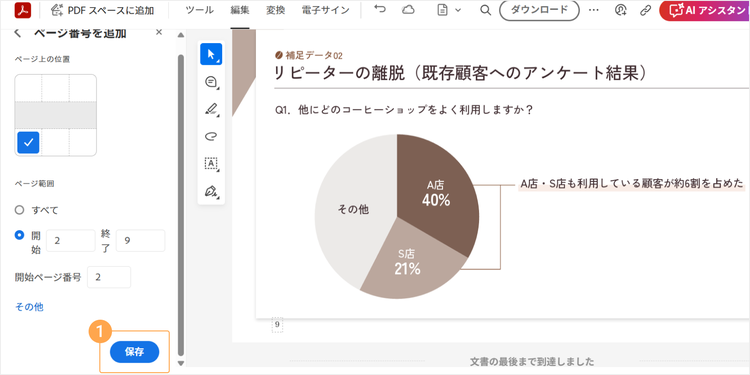This screenshot has height=375, width=750.
Task: Click the 開始 page input field
Action: pyautogui.click(x=71, y=241)
